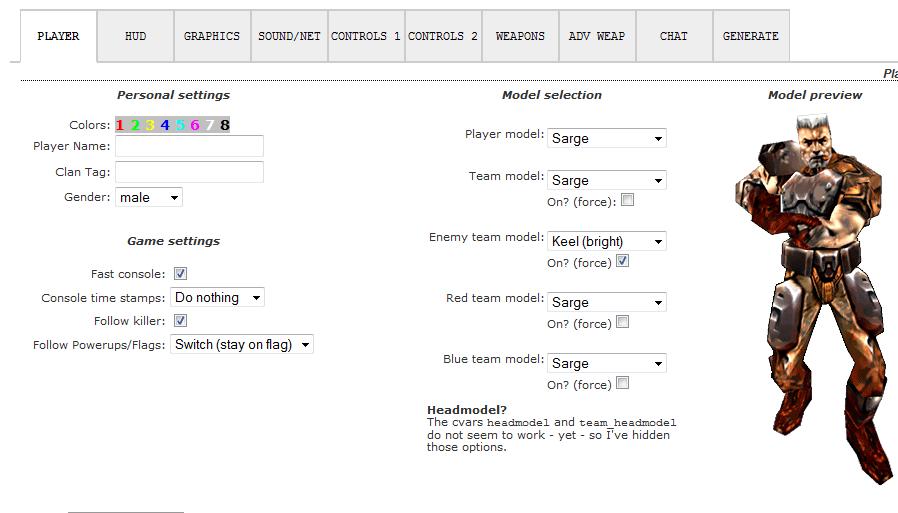Click the Headmodel? heading text

tap(467, 410)
